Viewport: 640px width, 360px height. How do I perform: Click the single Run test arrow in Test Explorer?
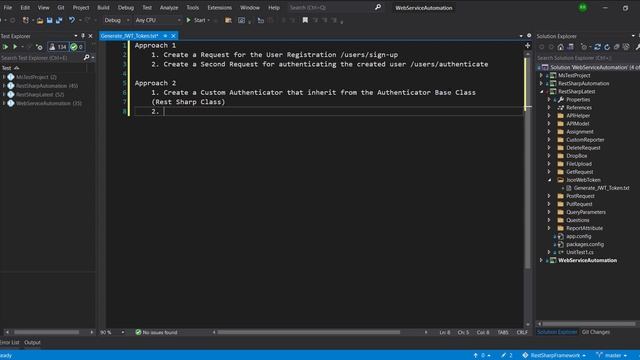point(15,47)
